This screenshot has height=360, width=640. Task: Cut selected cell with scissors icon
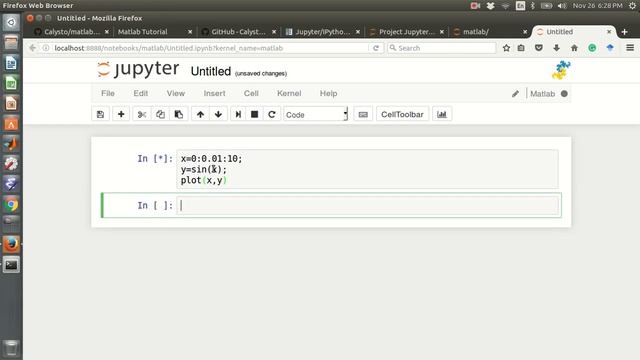(x=142, y=114)
